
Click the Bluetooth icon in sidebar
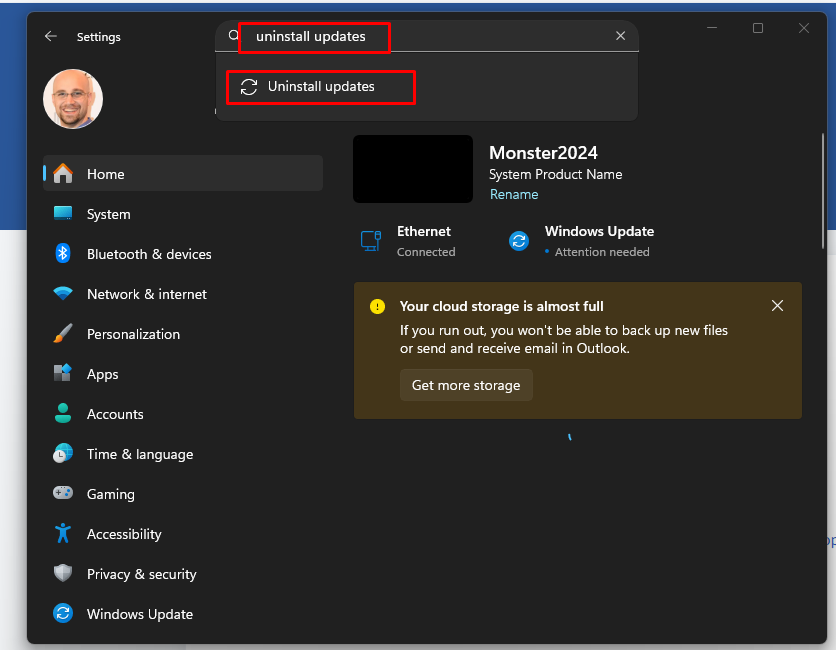tap(63, 253)
